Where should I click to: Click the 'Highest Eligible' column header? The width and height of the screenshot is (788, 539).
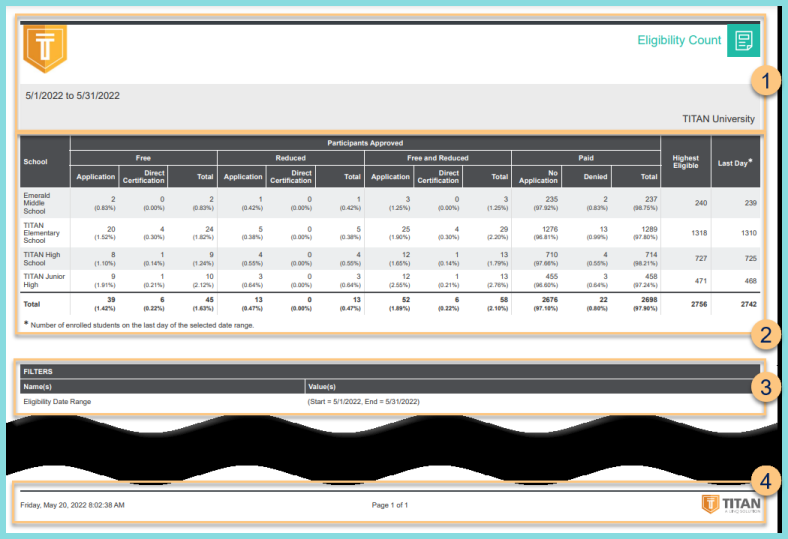[685, 162]
